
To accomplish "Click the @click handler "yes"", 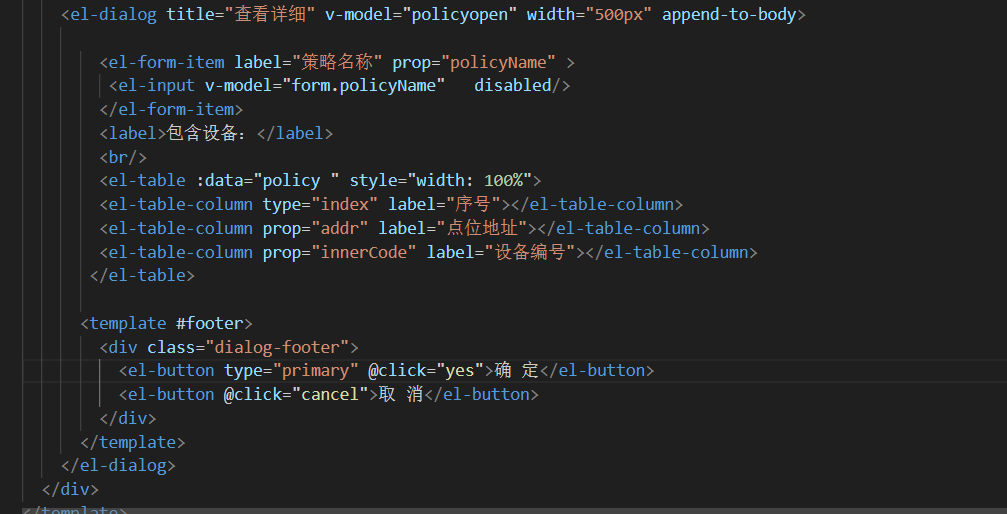I will pyautogui.click(x=460, y=371).
